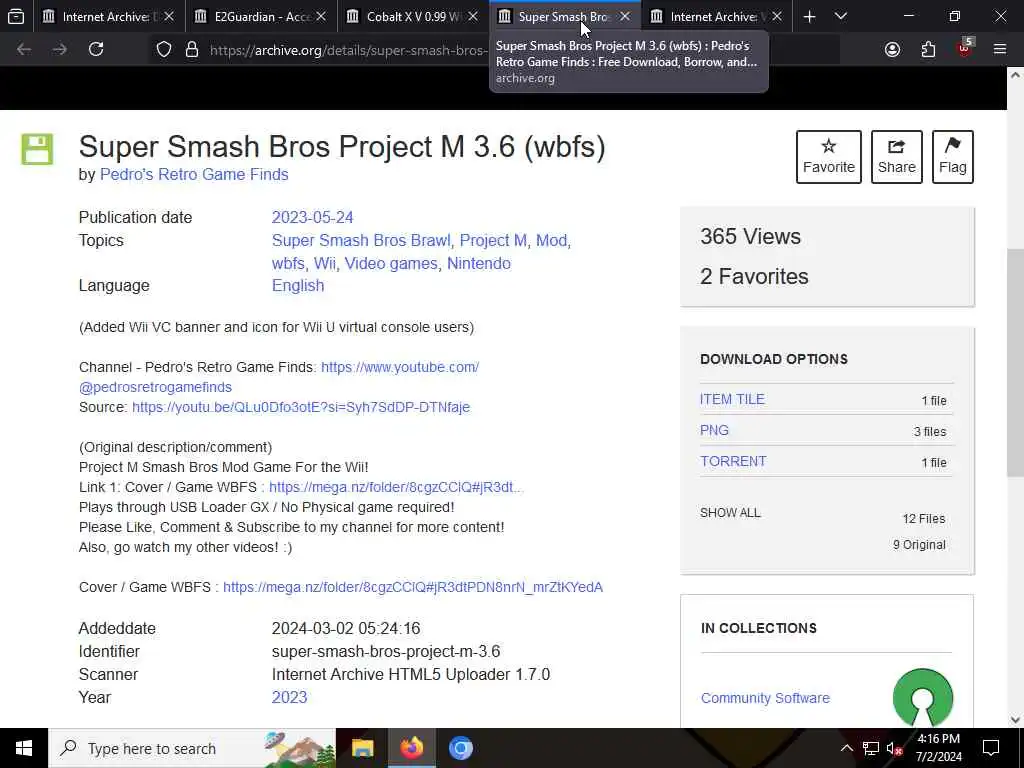The width and height of the screenshot is (1024, 768).
Task: Open the Wii topic link
Action: [x=325, y=263]
